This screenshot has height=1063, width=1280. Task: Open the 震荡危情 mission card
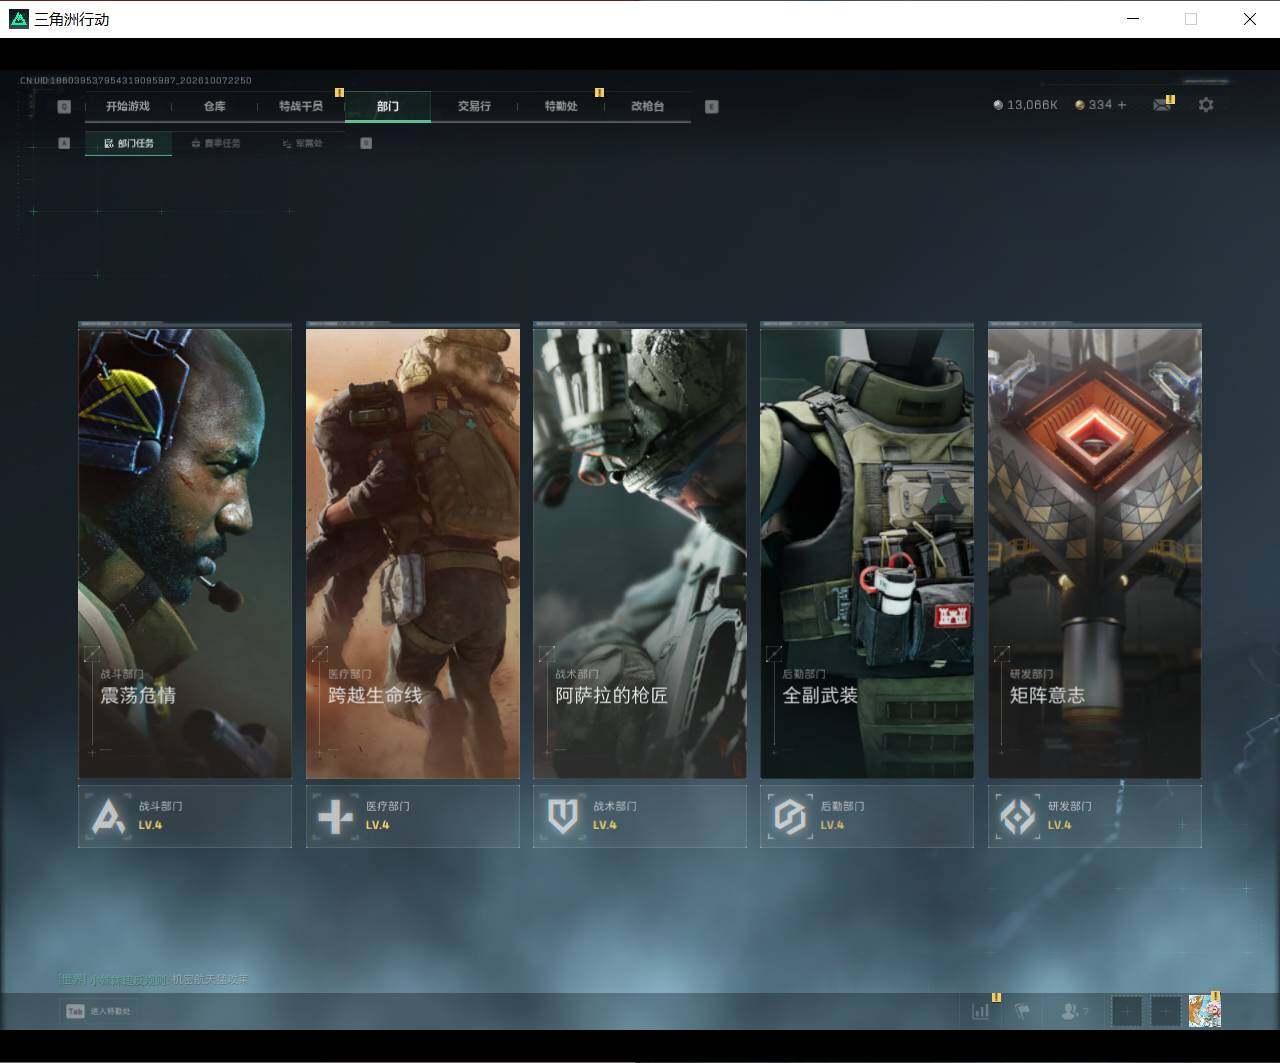(x=185, y=551)
